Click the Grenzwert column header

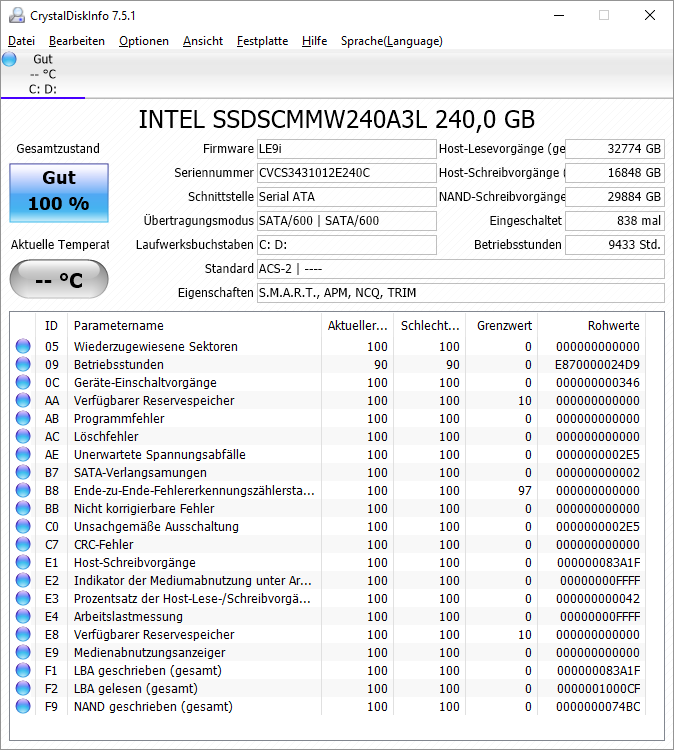[502, 325]
